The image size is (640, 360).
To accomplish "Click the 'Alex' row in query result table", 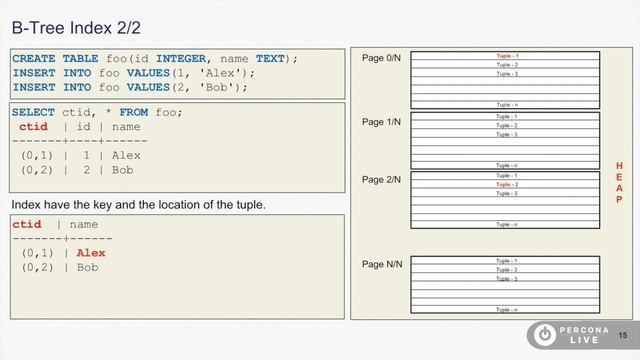I will click(x=81, y=156).
